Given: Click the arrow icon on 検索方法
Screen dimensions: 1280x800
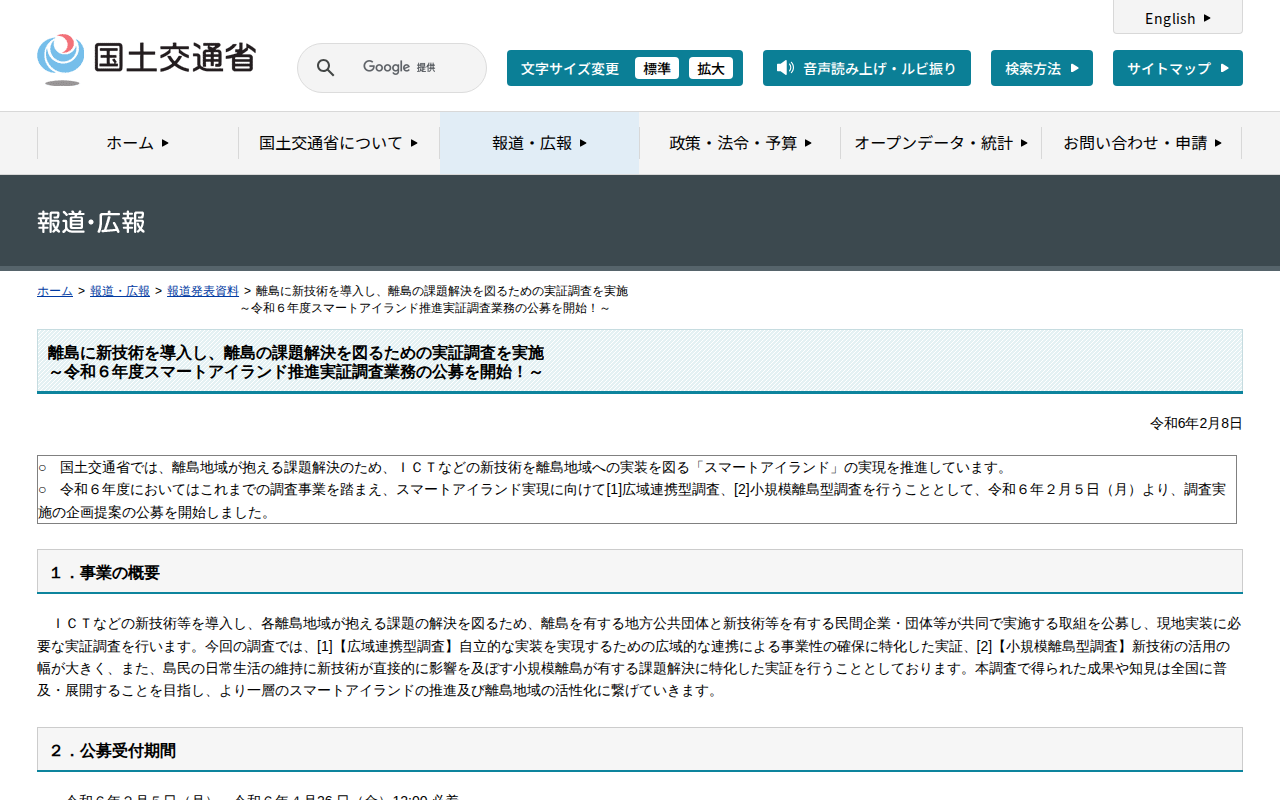Looking at the screenshot, I should (1075, 68).
